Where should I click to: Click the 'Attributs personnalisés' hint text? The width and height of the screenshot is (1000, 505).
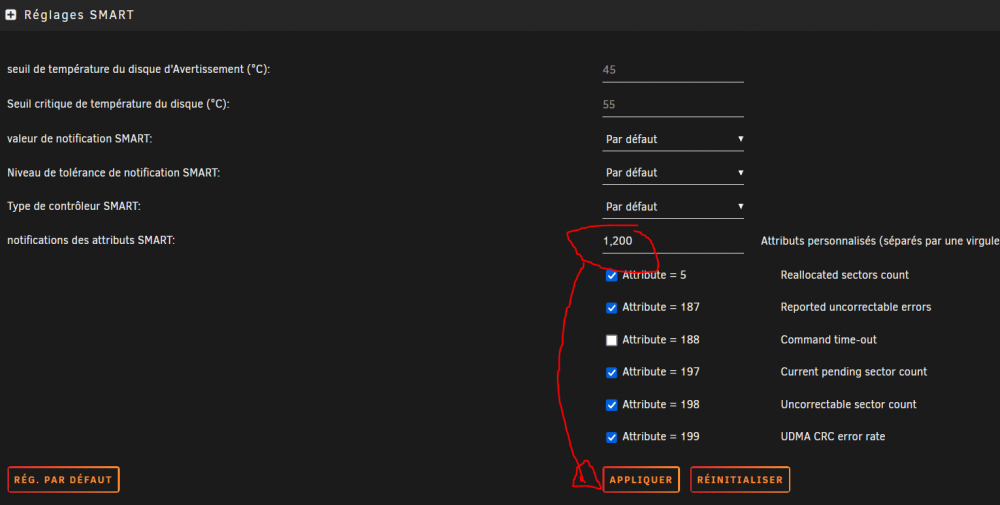pos(880,241)
